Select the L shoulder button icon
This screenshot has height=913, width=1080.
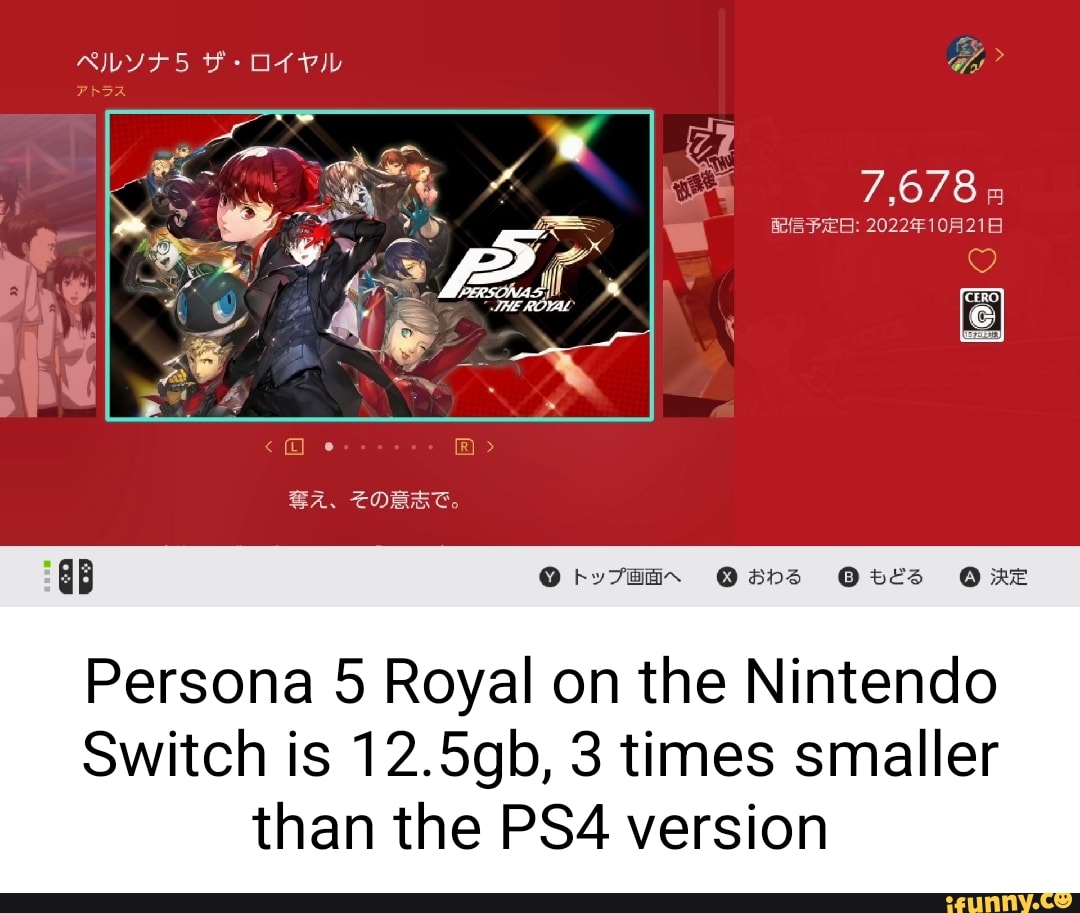(x=293, y=447)
